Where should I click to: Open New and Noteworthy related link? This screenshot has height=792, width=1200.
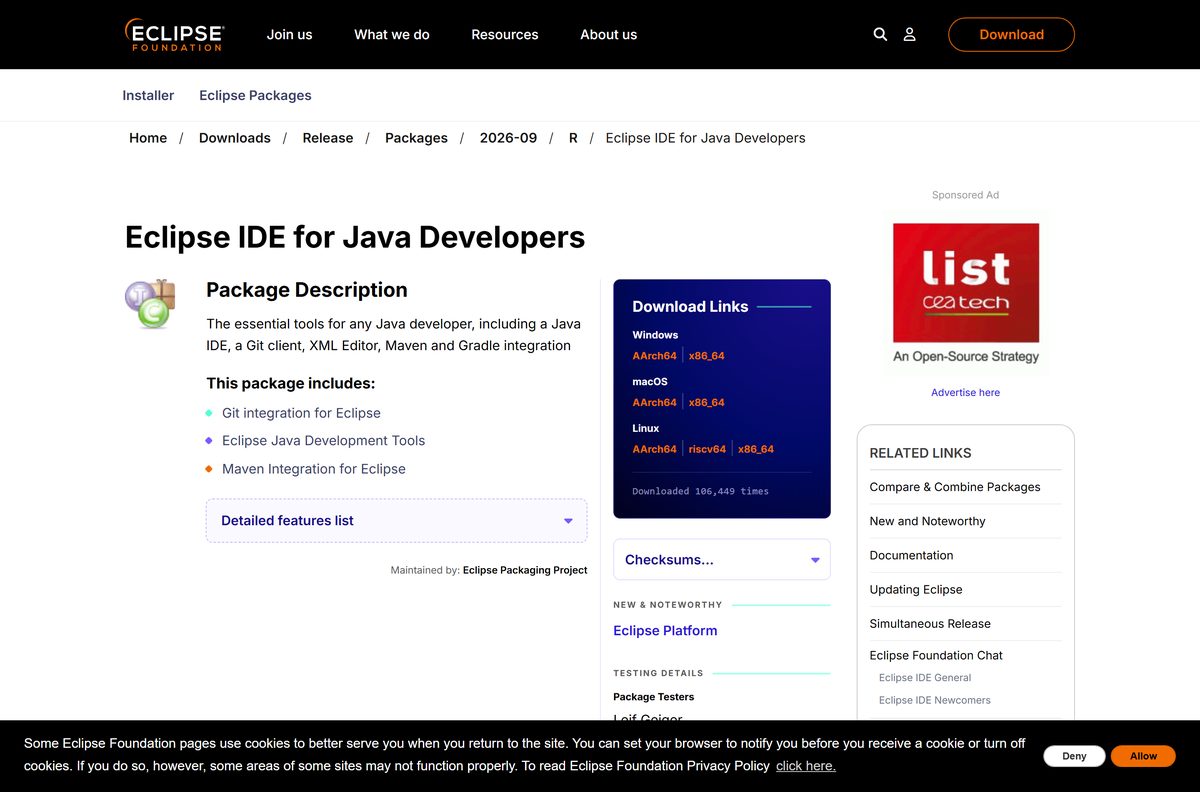[927, 521]
